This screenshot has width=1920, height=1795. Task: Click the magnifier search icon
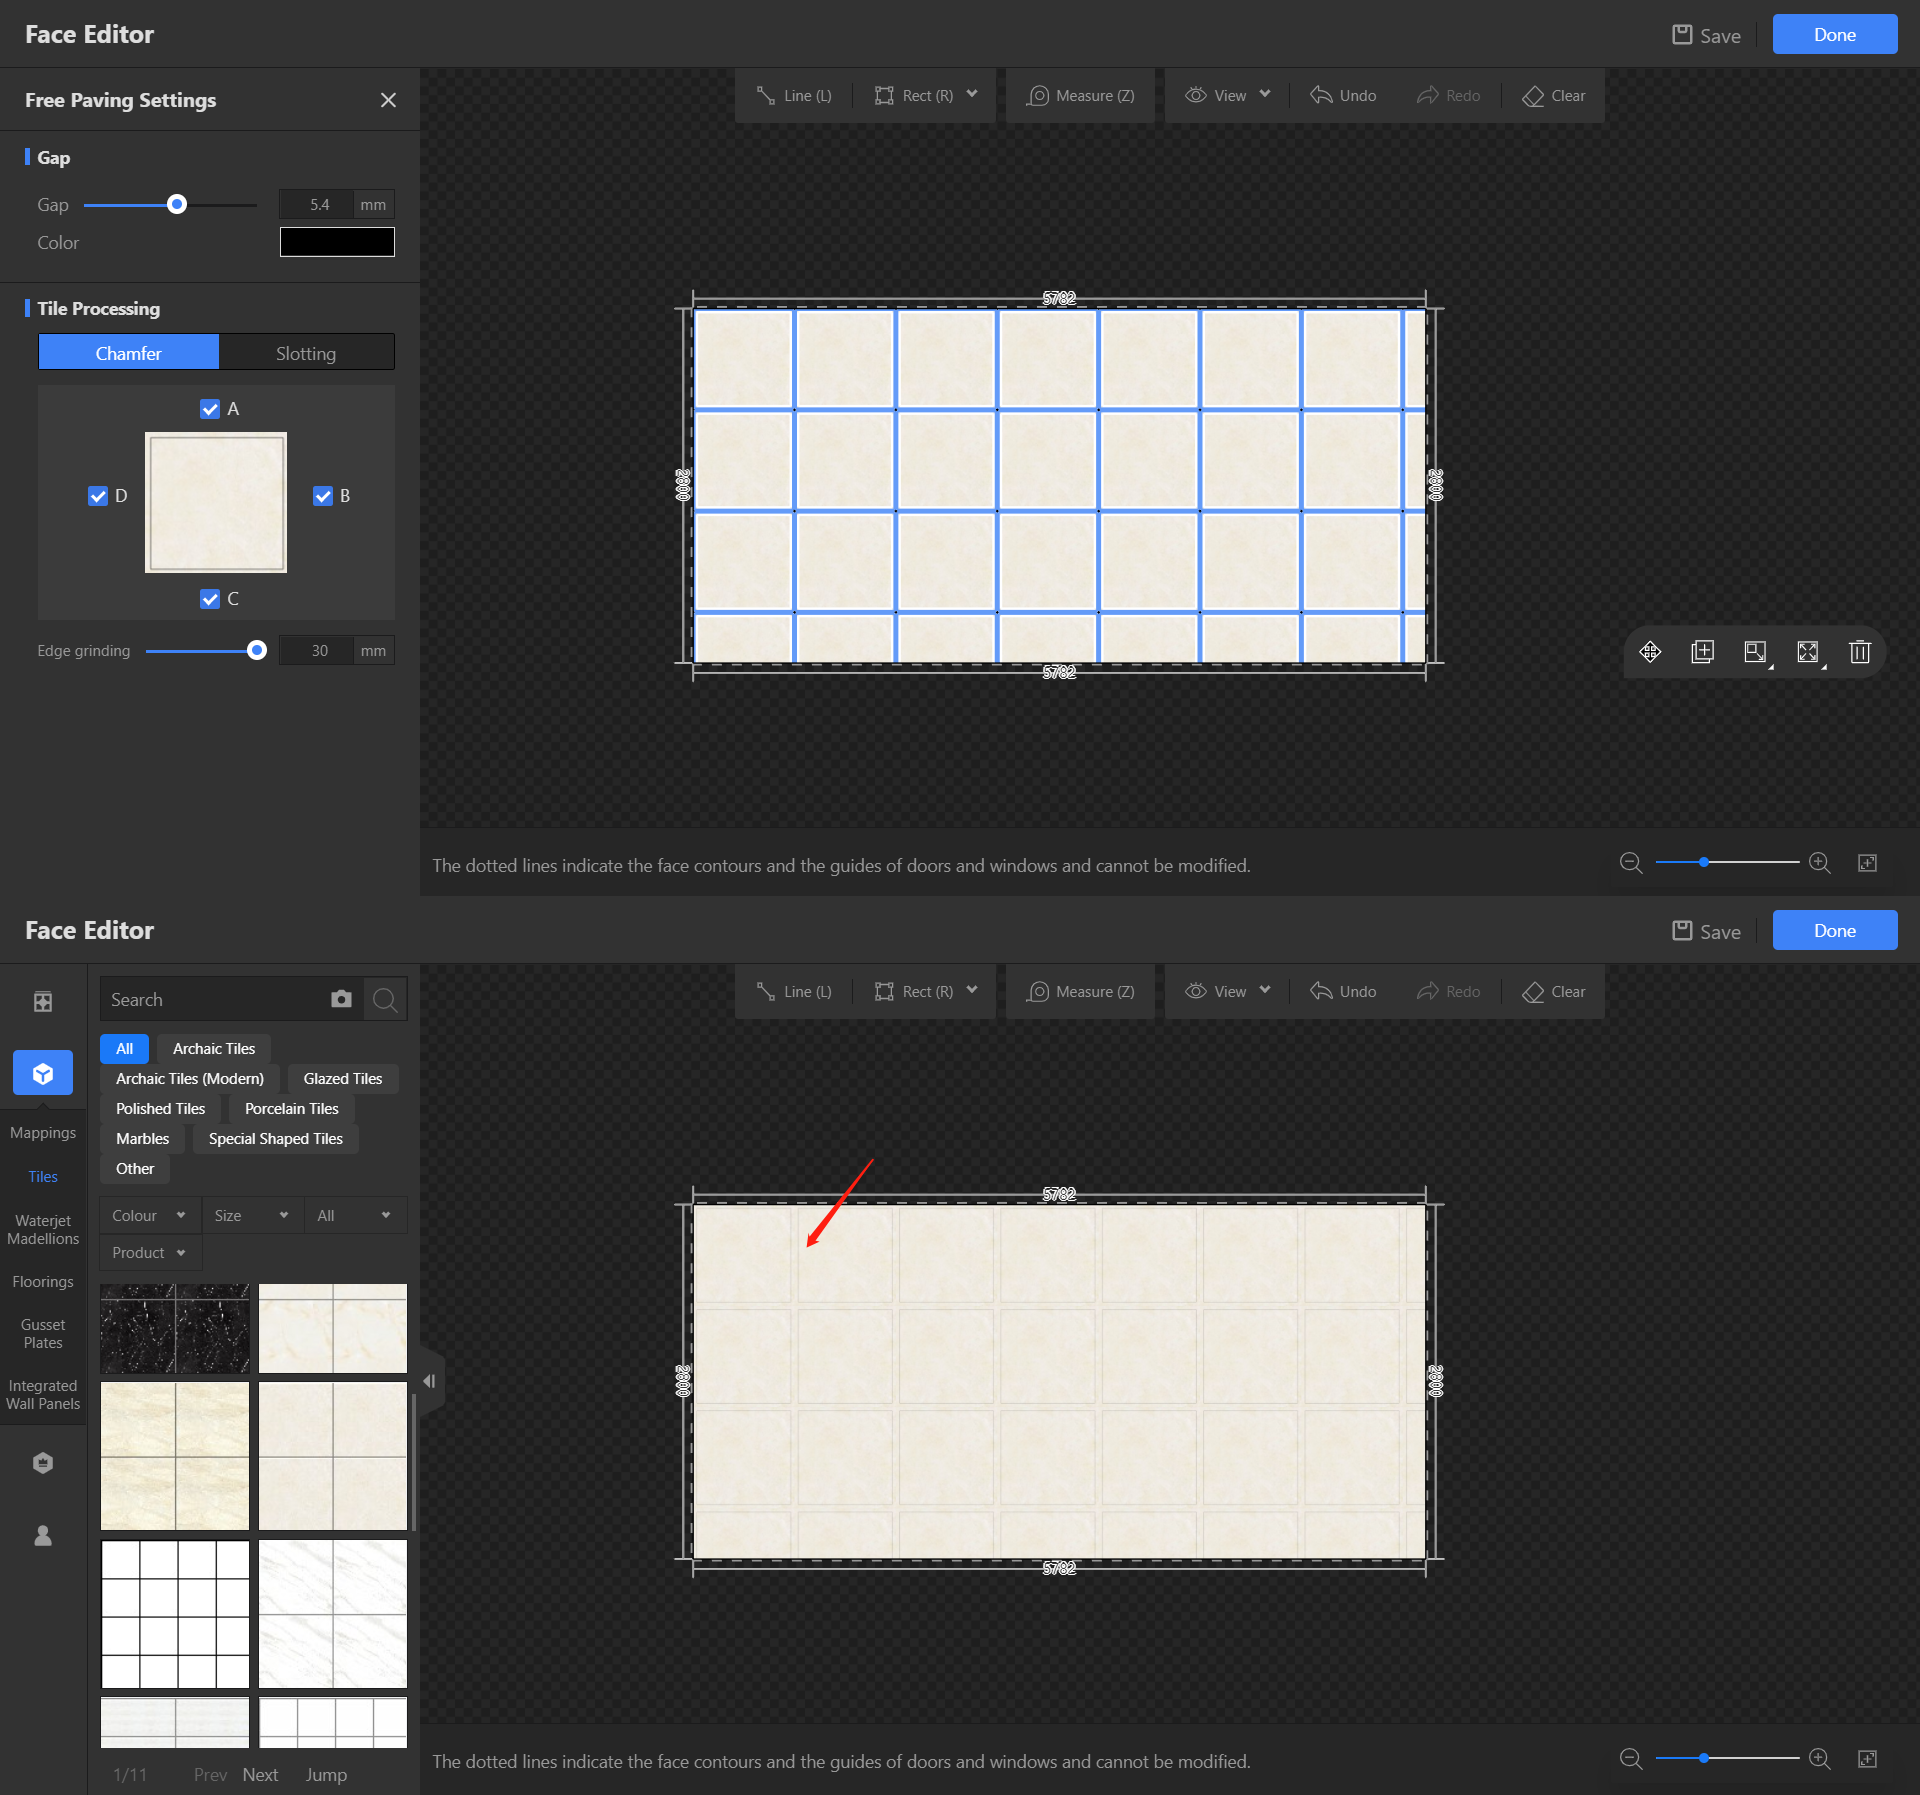(x=385, y=999)
